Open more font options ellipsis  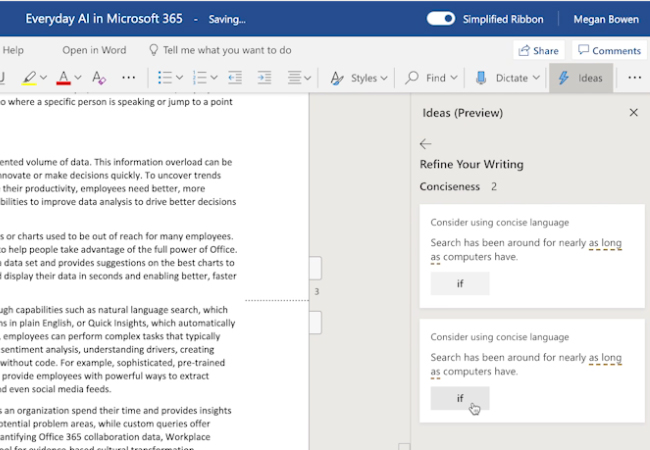coord(129,77)
